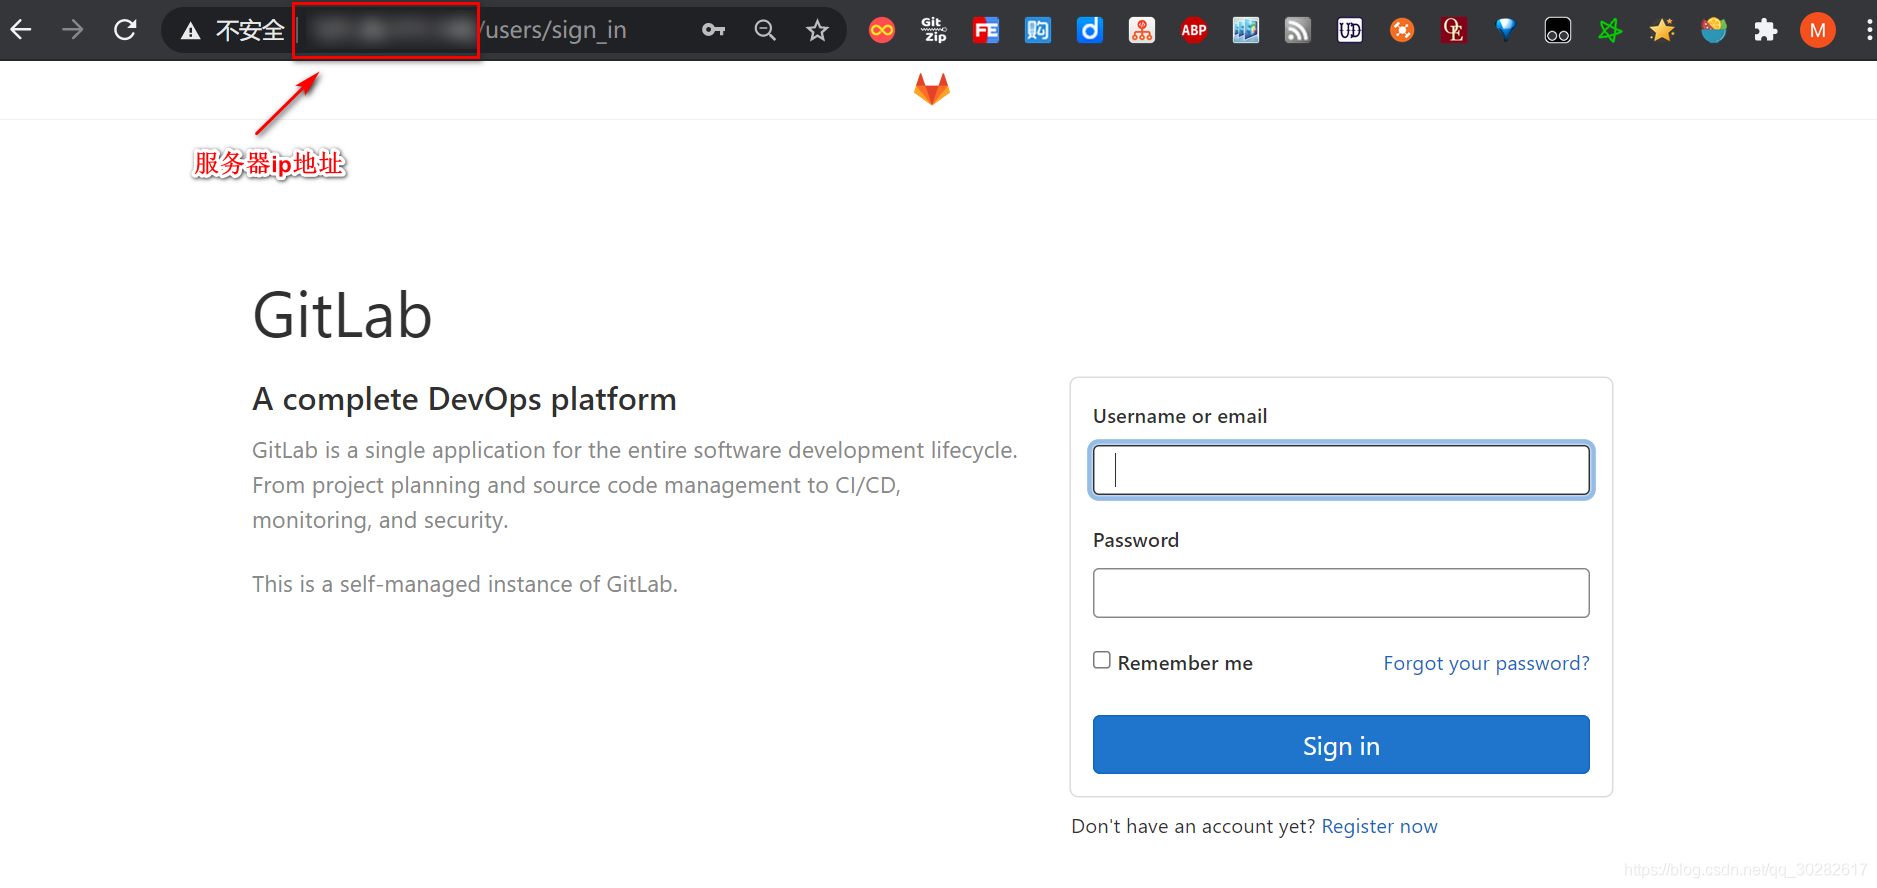Open the blue shopping 购 extension
This screenshot has height=888, width=1877.
click(1038, 30)
